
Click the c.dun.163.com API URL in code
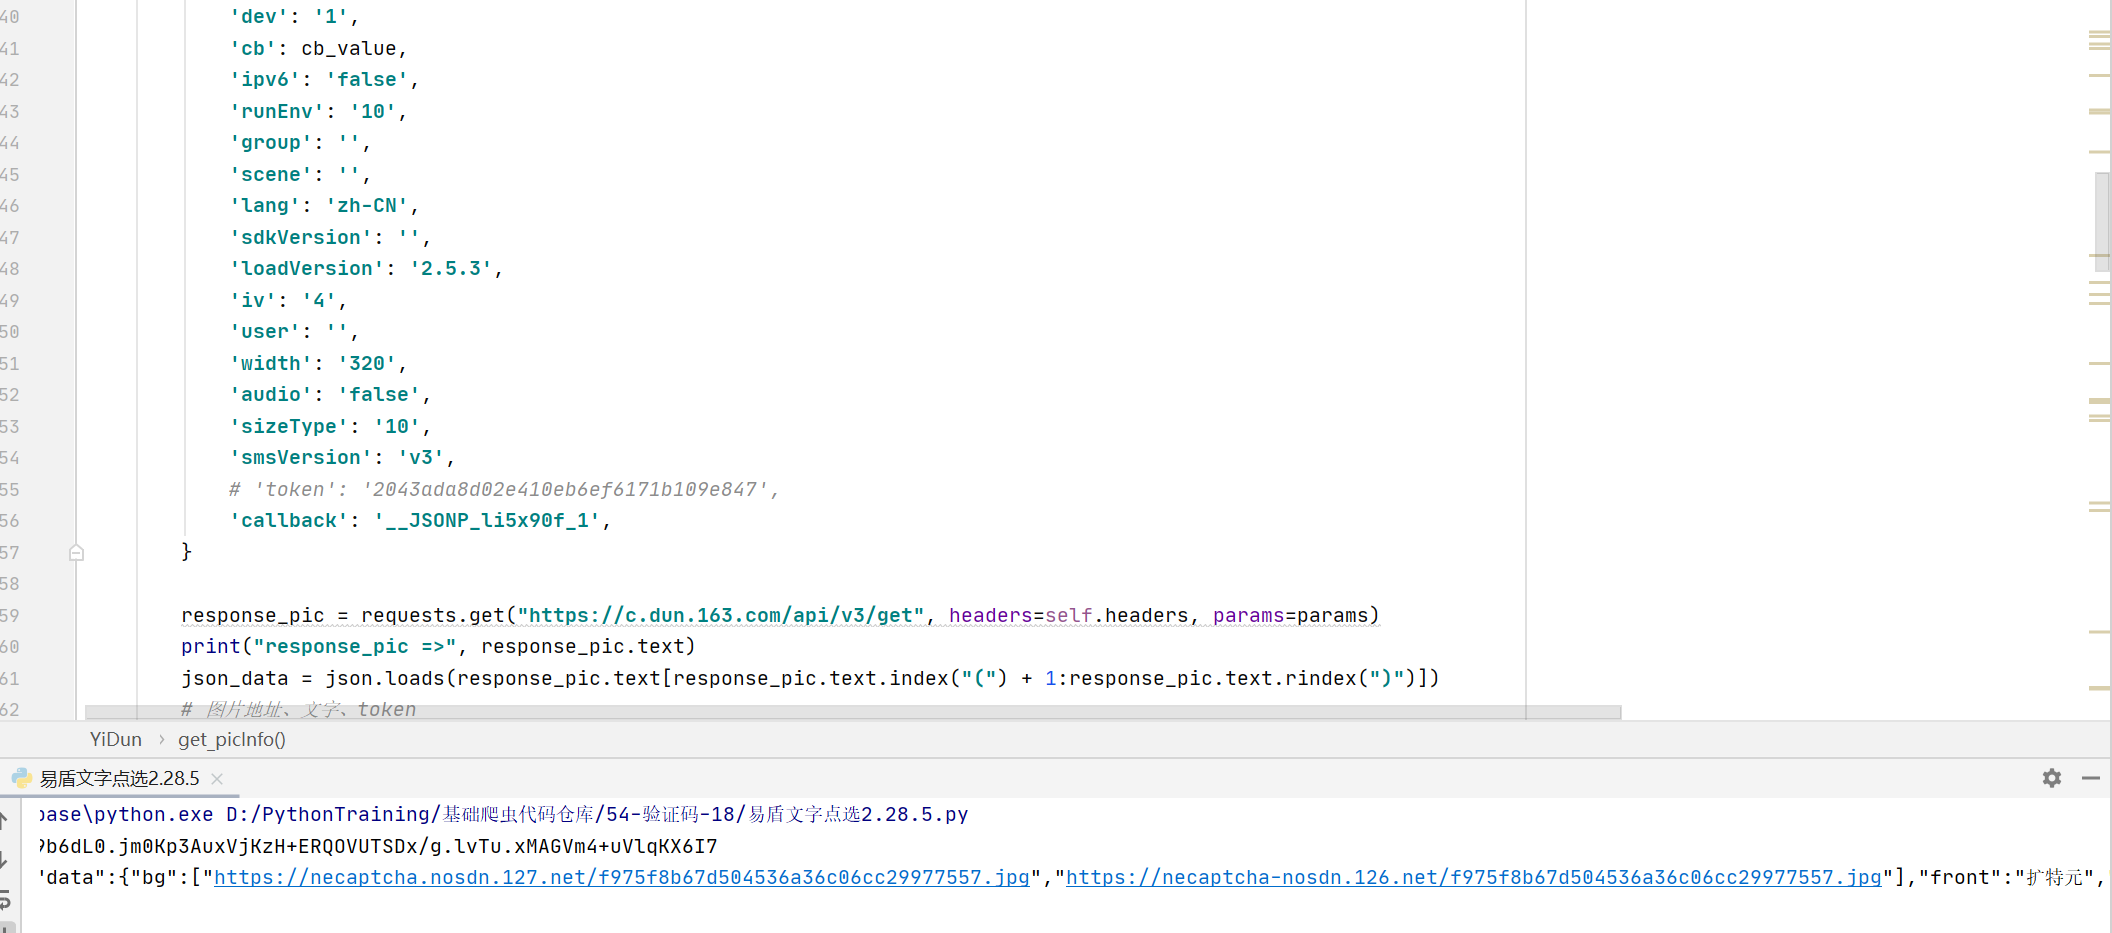720,616
